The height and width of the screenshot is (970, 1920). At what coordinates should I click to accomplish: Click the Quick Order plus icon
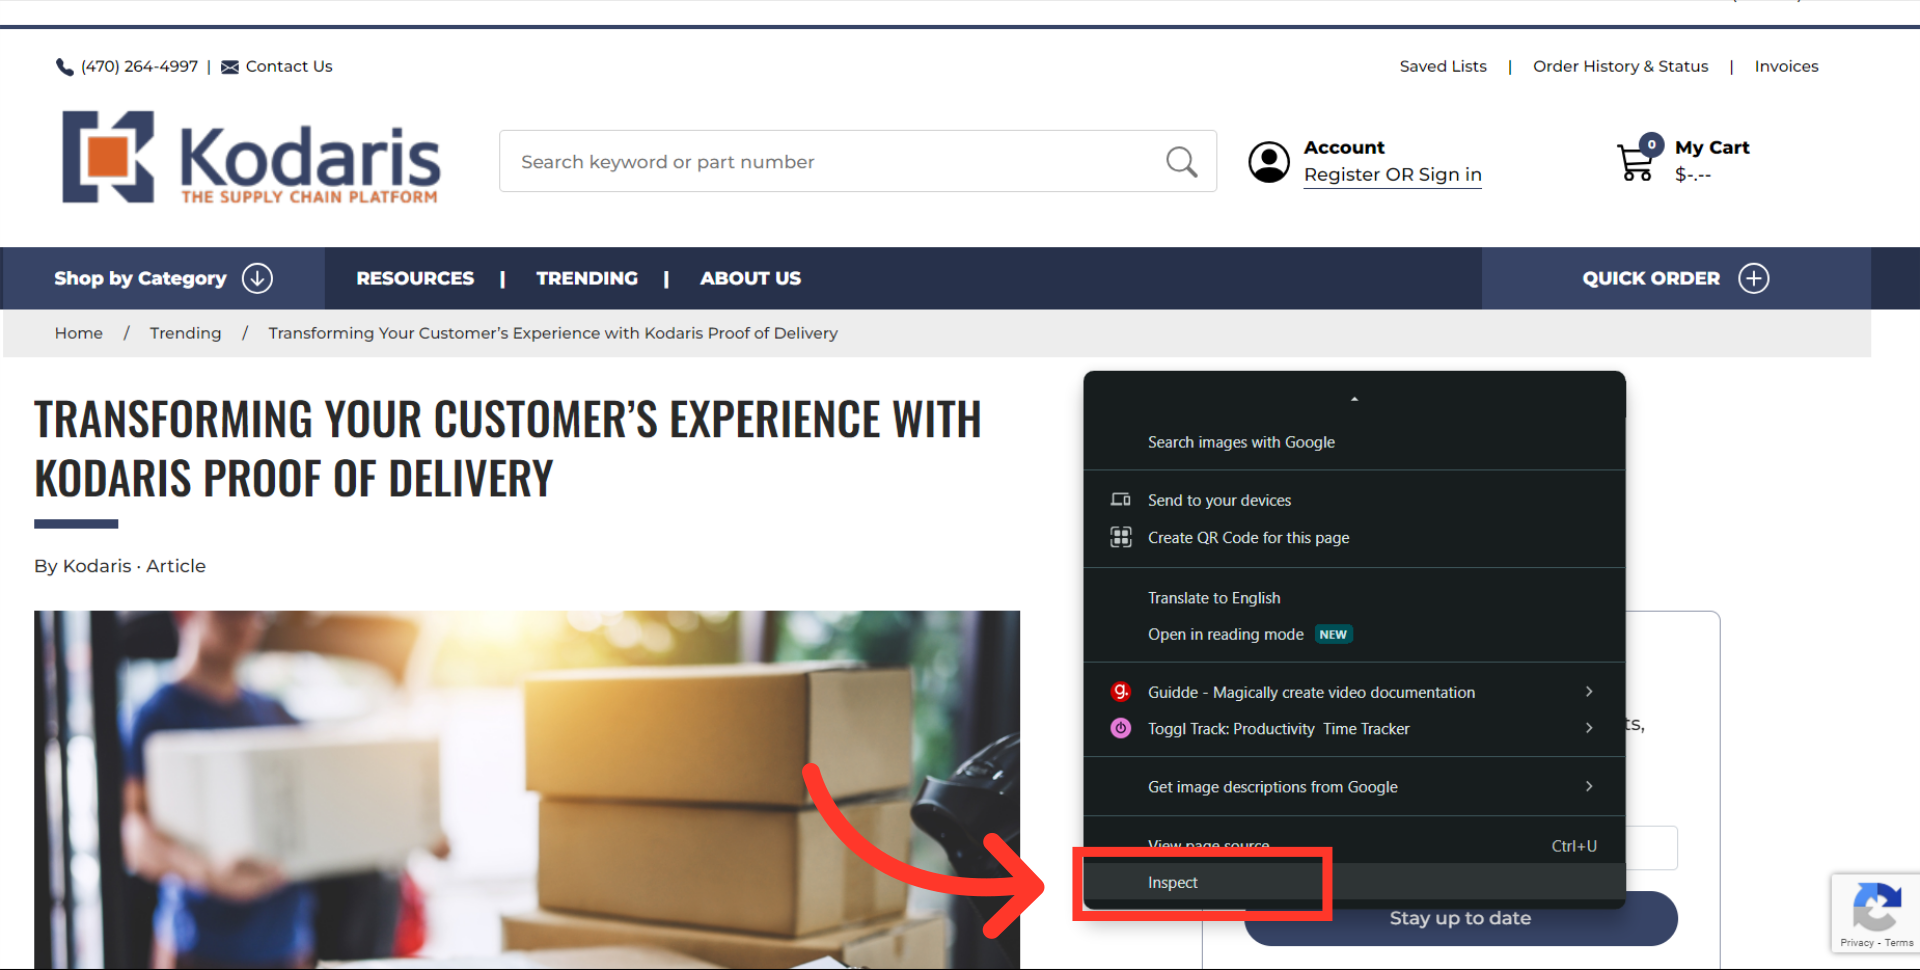pyautogui.click(x=1754, y=278)
